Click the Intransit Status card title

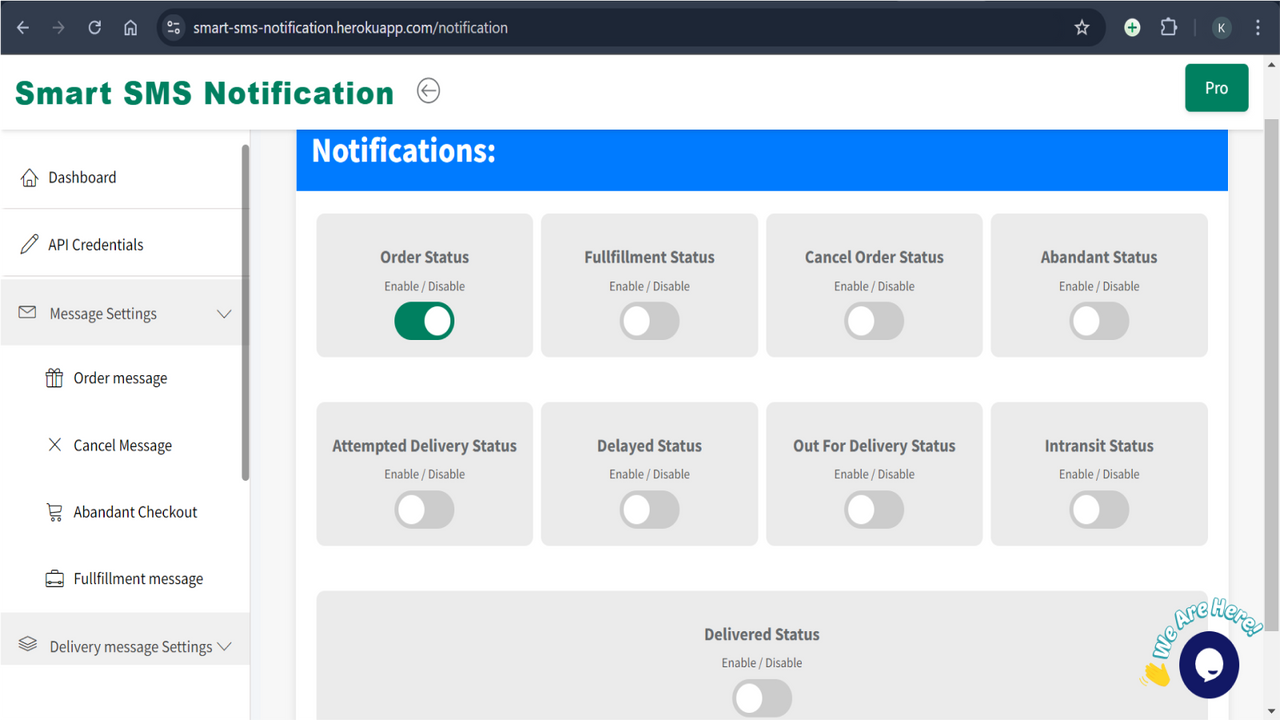[1099, 446]
